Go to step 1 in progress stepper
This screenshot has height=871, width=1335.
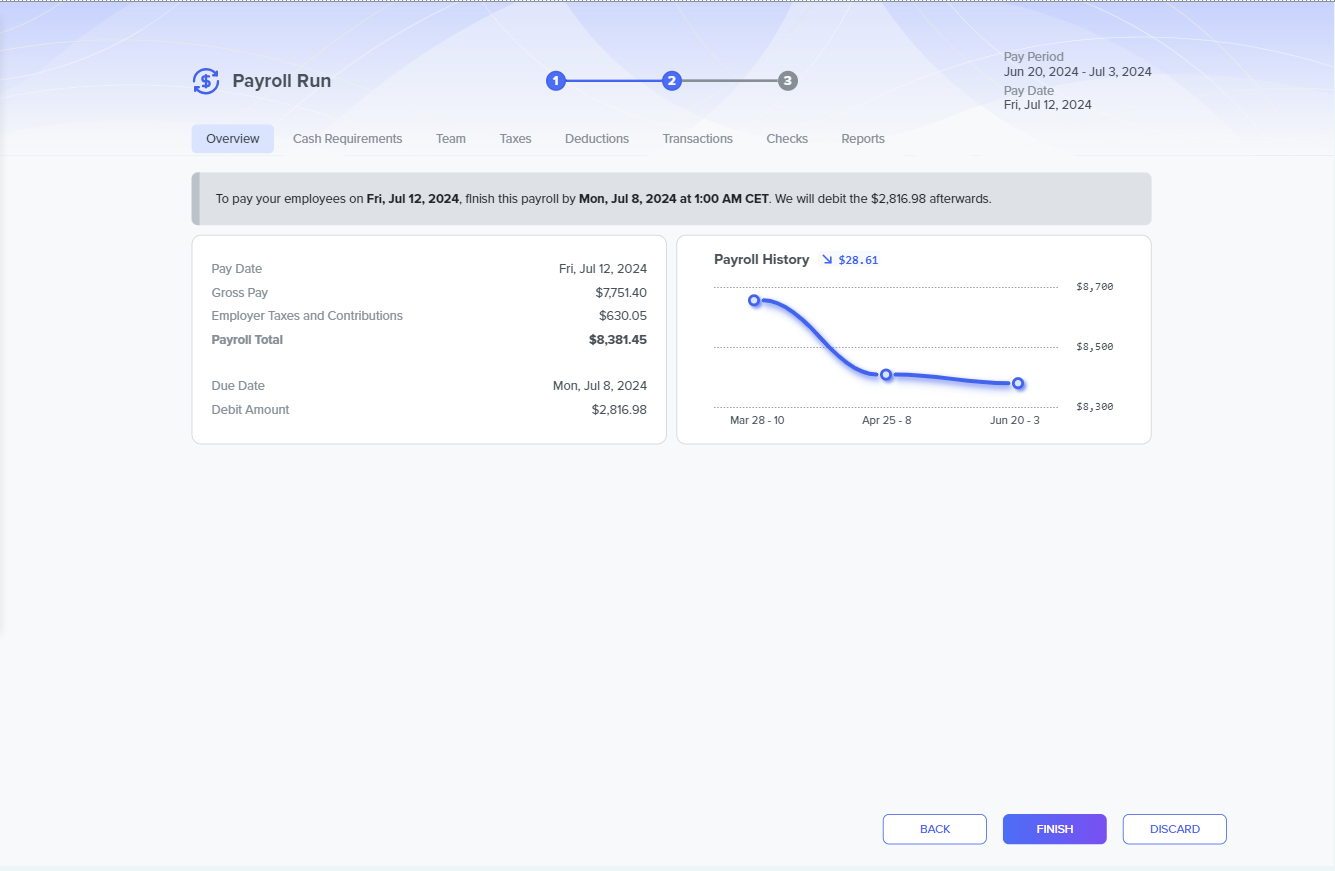556,81
